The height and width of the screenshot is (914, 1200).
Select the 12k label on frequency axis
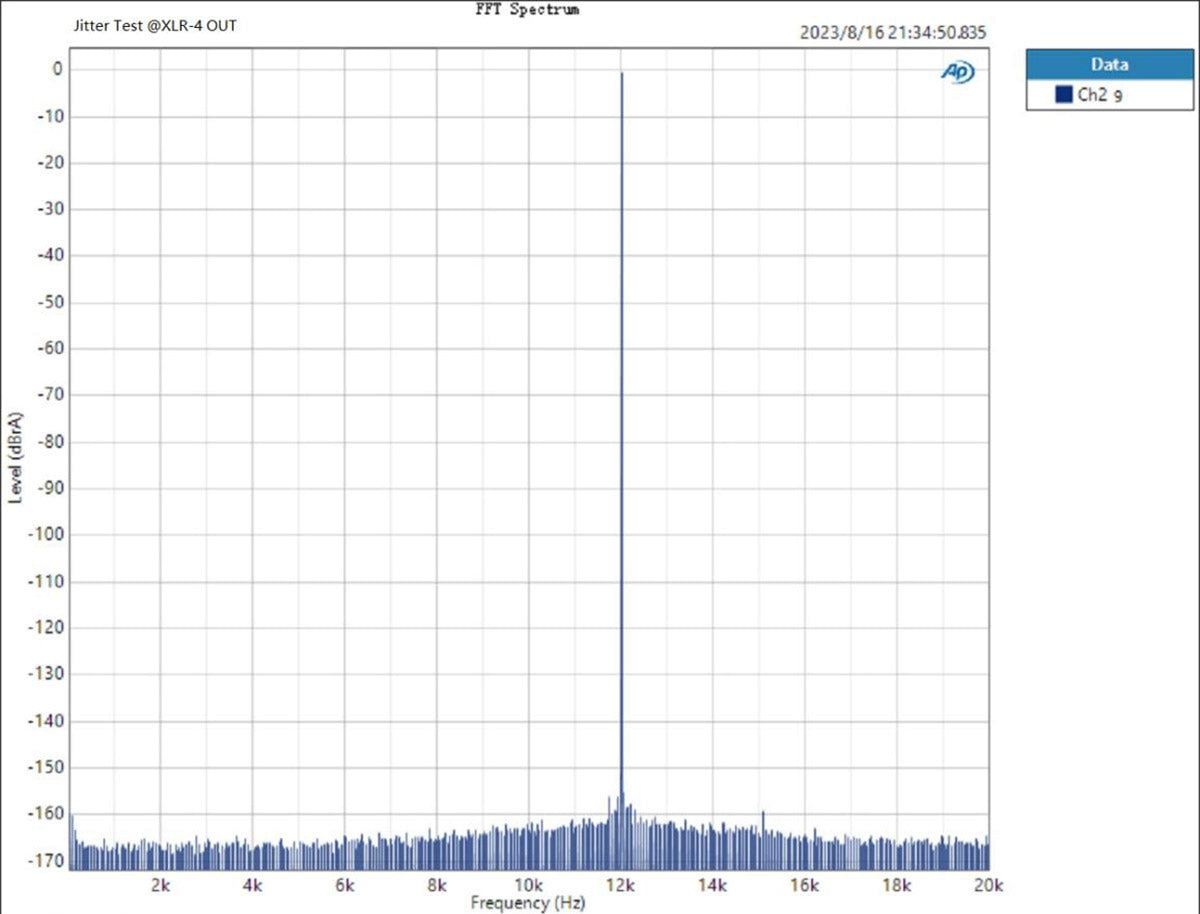click(621, 884)
